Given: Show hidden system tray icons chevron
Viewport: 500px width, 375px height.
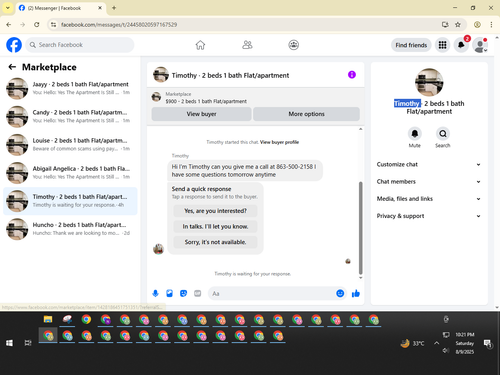Looking at the screenshot, I should [436, 343].
